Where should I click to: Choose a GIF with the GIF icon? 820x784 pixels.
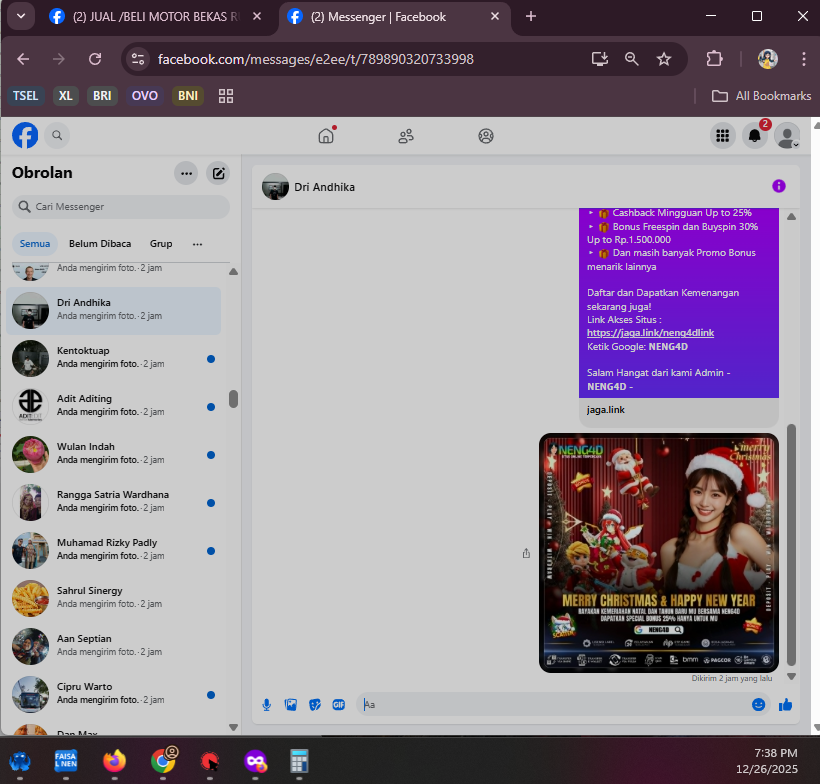pyautogui.click(x=339, y=705)
